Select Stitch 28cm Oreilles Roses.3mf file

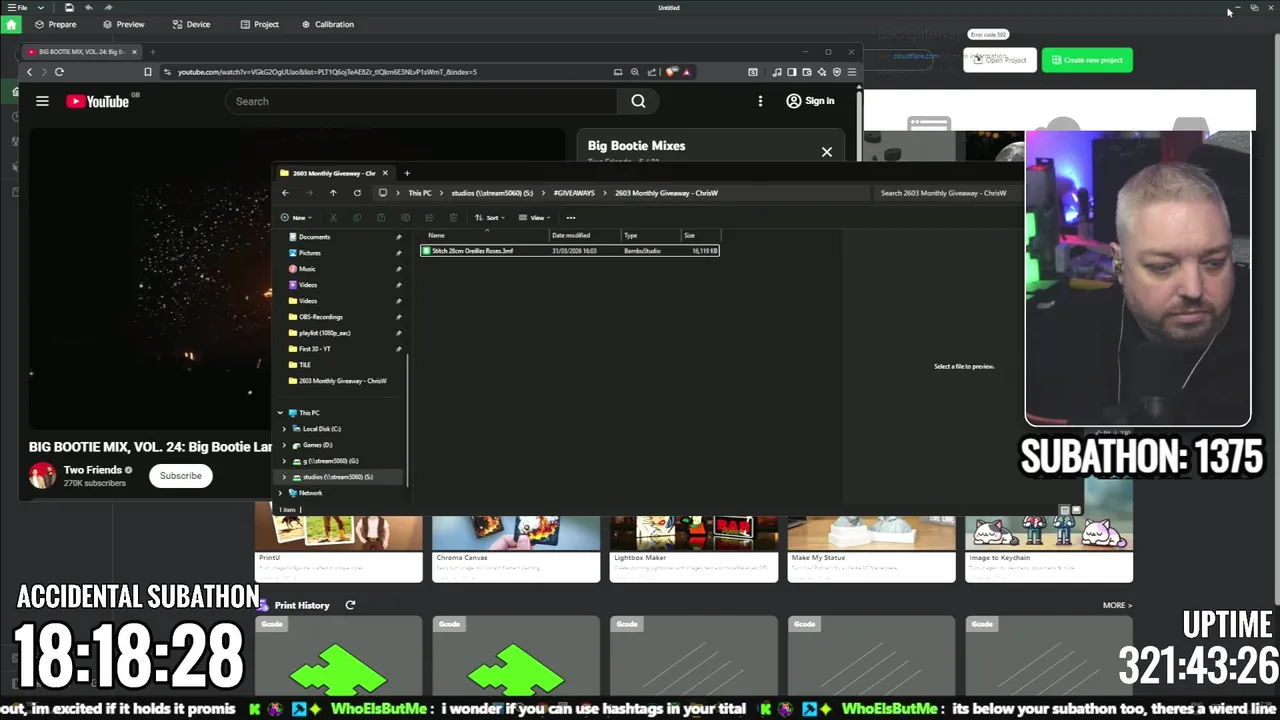569,251
